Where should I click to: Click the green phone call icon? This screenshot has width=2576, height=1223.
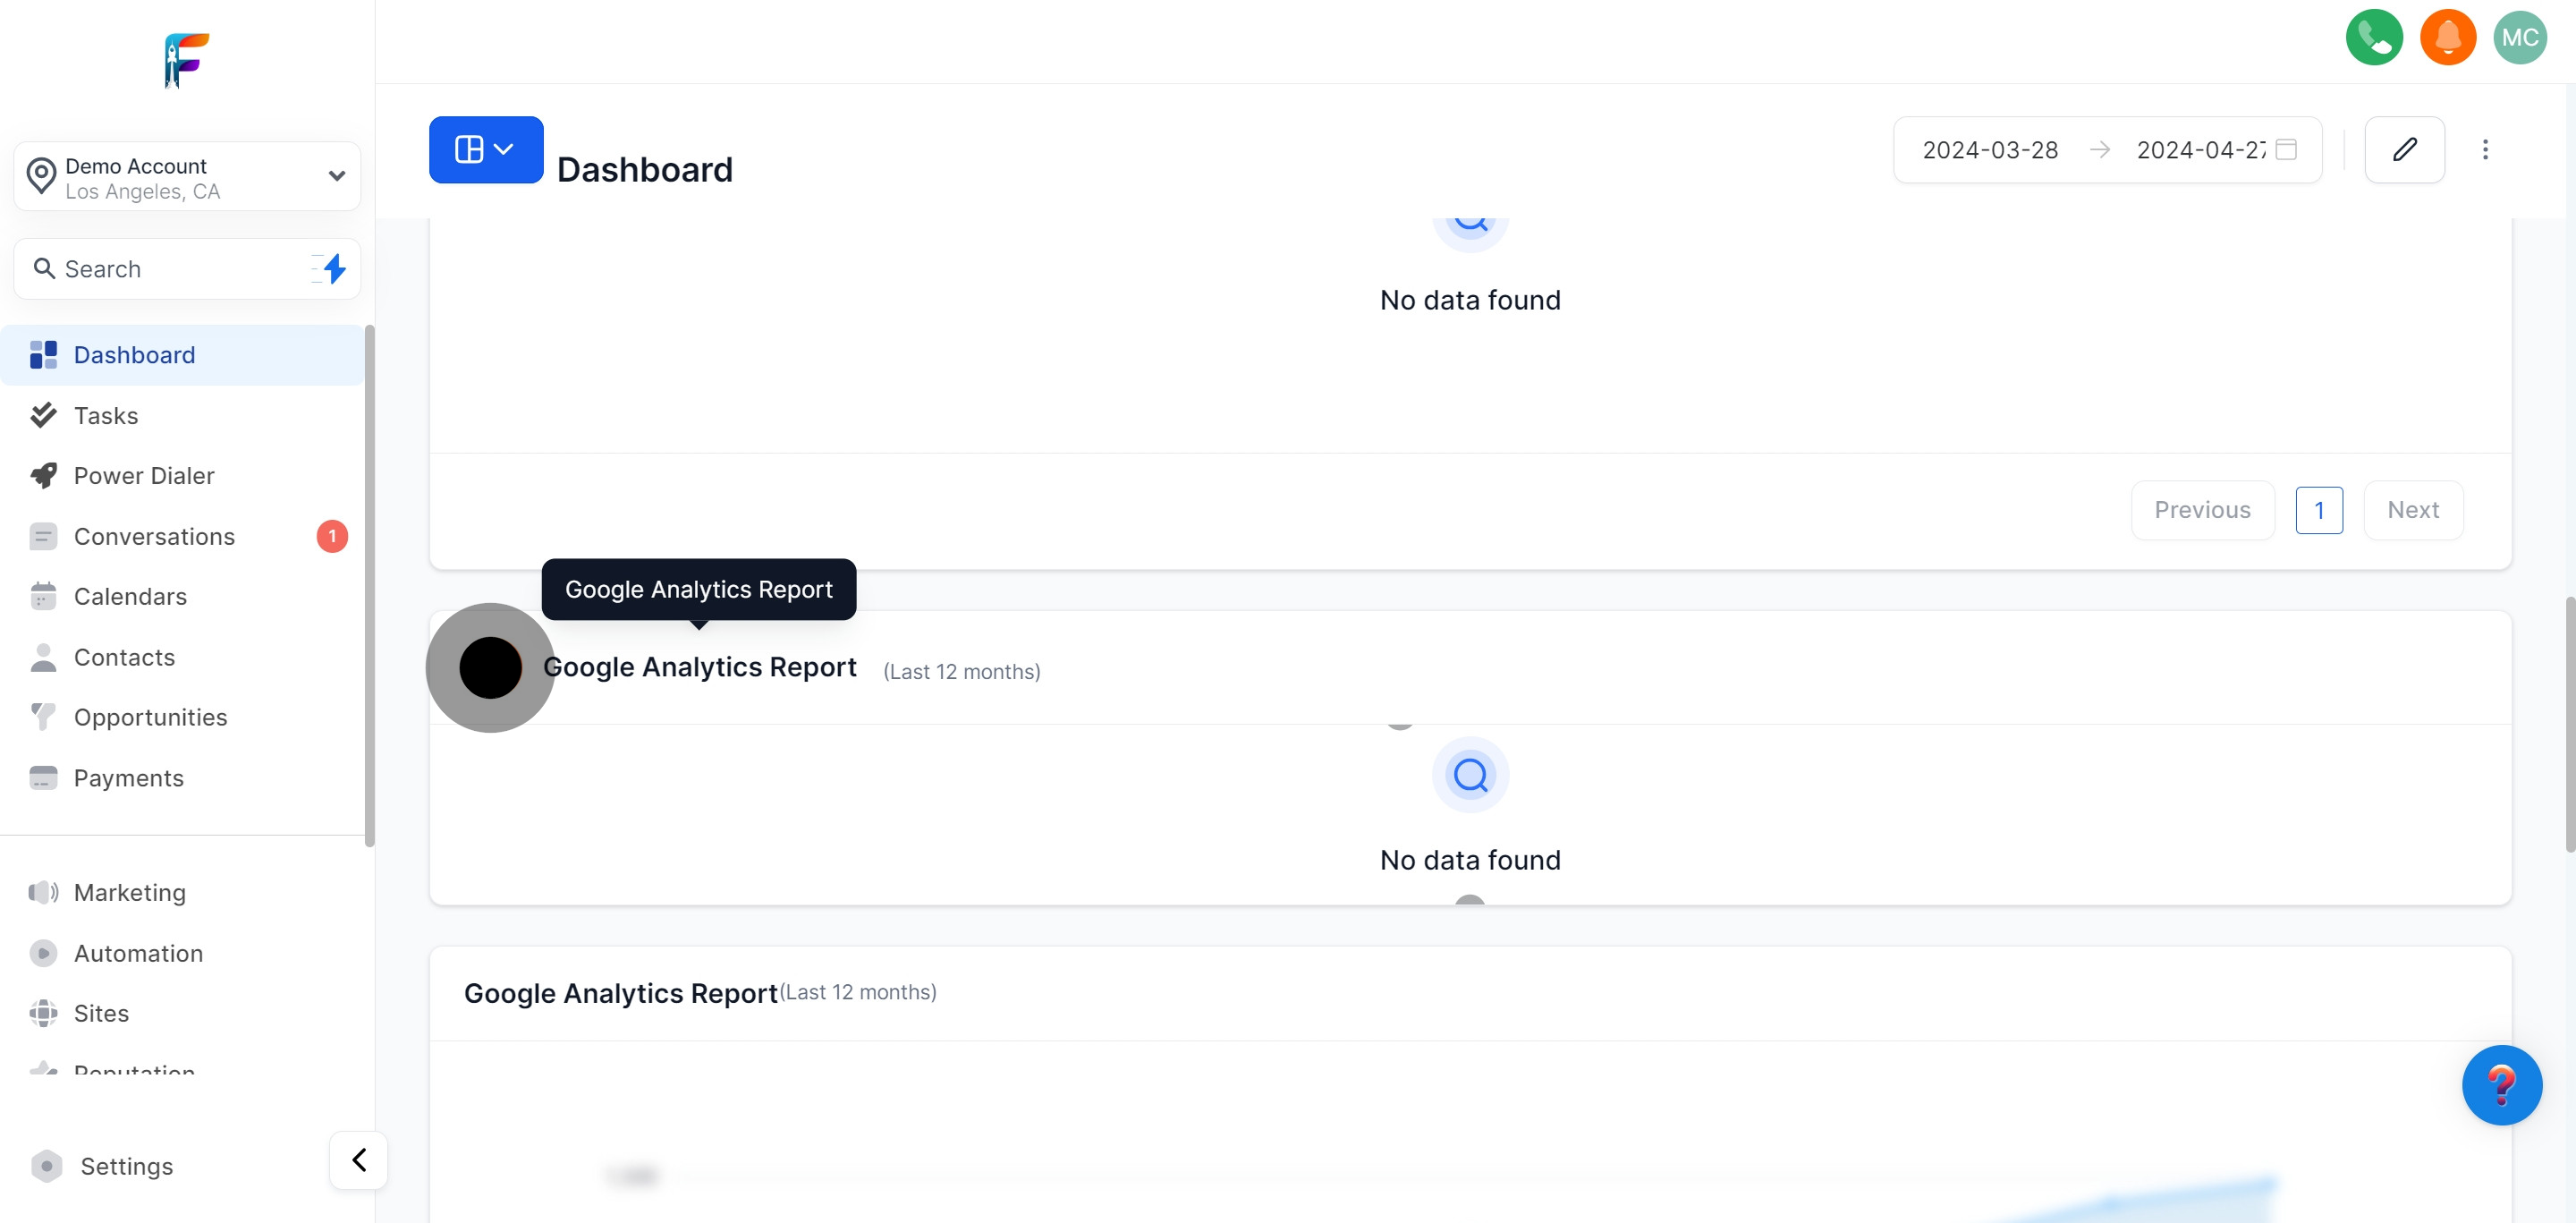pyautogui.click(x=2373, y=37)
